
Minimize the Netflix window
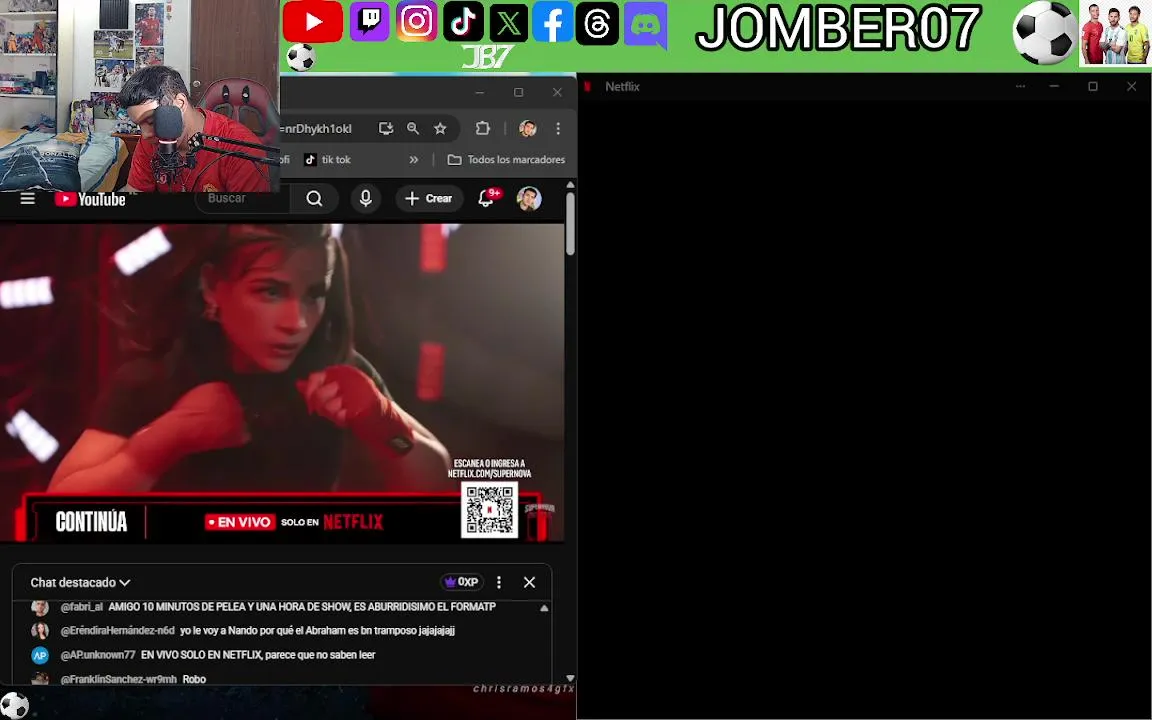tap(1054, 86)
